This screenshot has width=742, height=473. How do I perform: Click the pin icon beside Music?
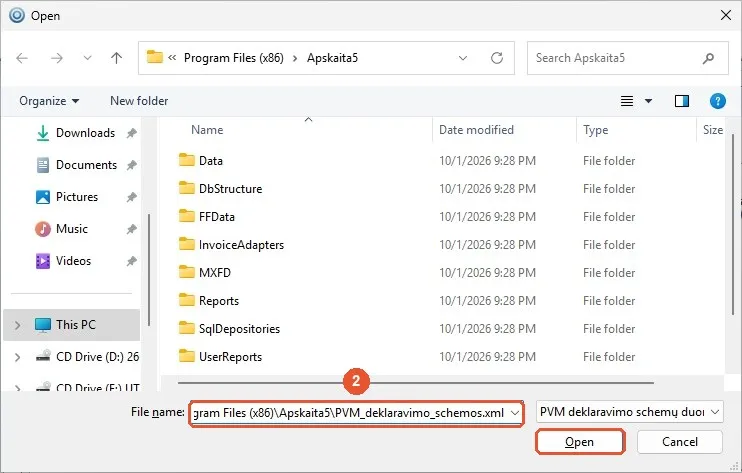[x=132, y=229]
